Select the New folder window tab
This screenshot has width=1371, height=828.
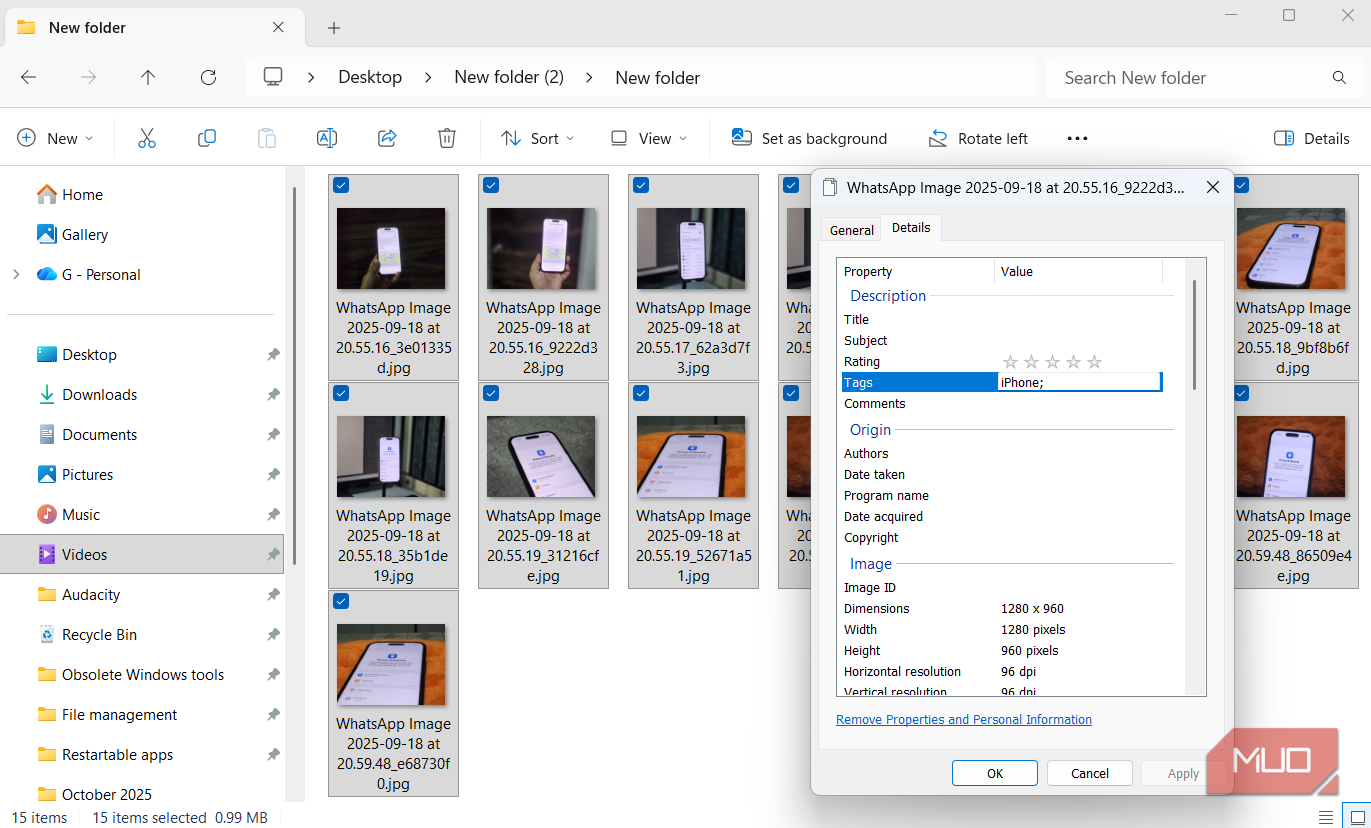point(156,28)
